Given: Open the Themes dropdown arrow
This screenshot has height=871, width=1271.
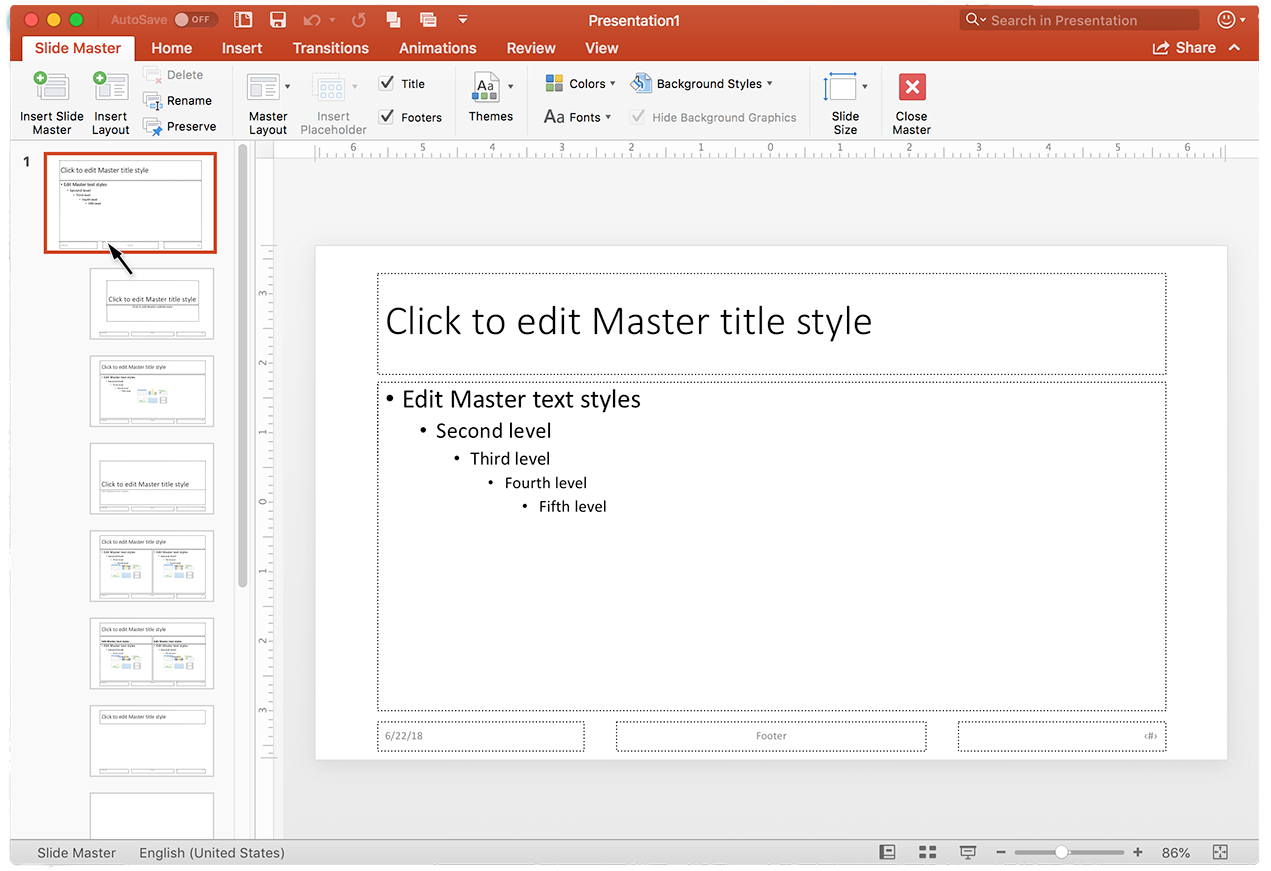Looking at the screenshot, I should [511, 87].
